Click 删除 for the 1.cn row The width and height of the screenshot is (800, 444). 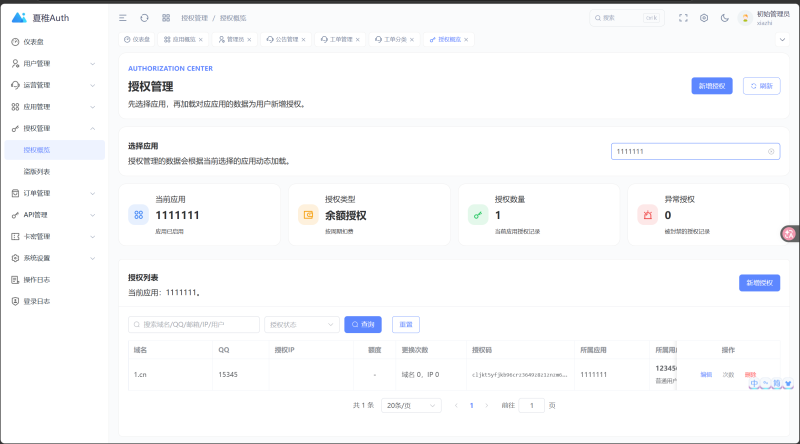click(750, 375)
